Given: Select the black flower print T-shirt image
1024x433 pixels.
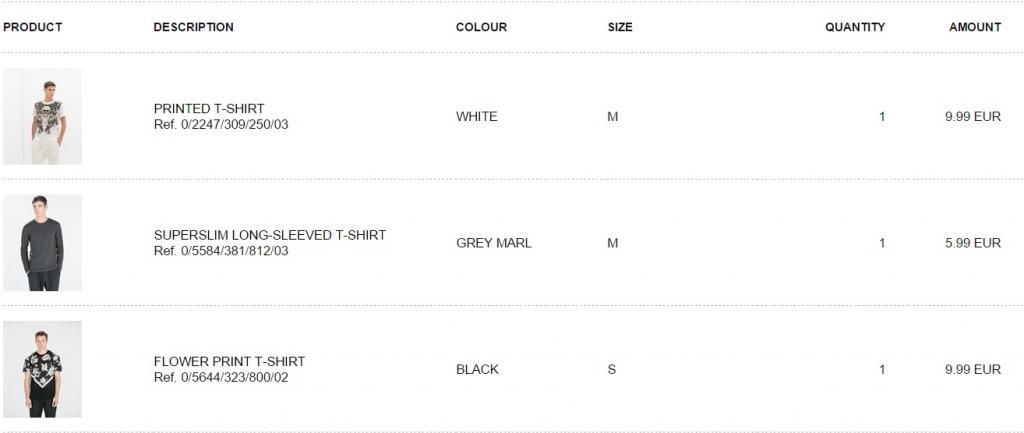Looking at the screenshot, I should point(43,369).
